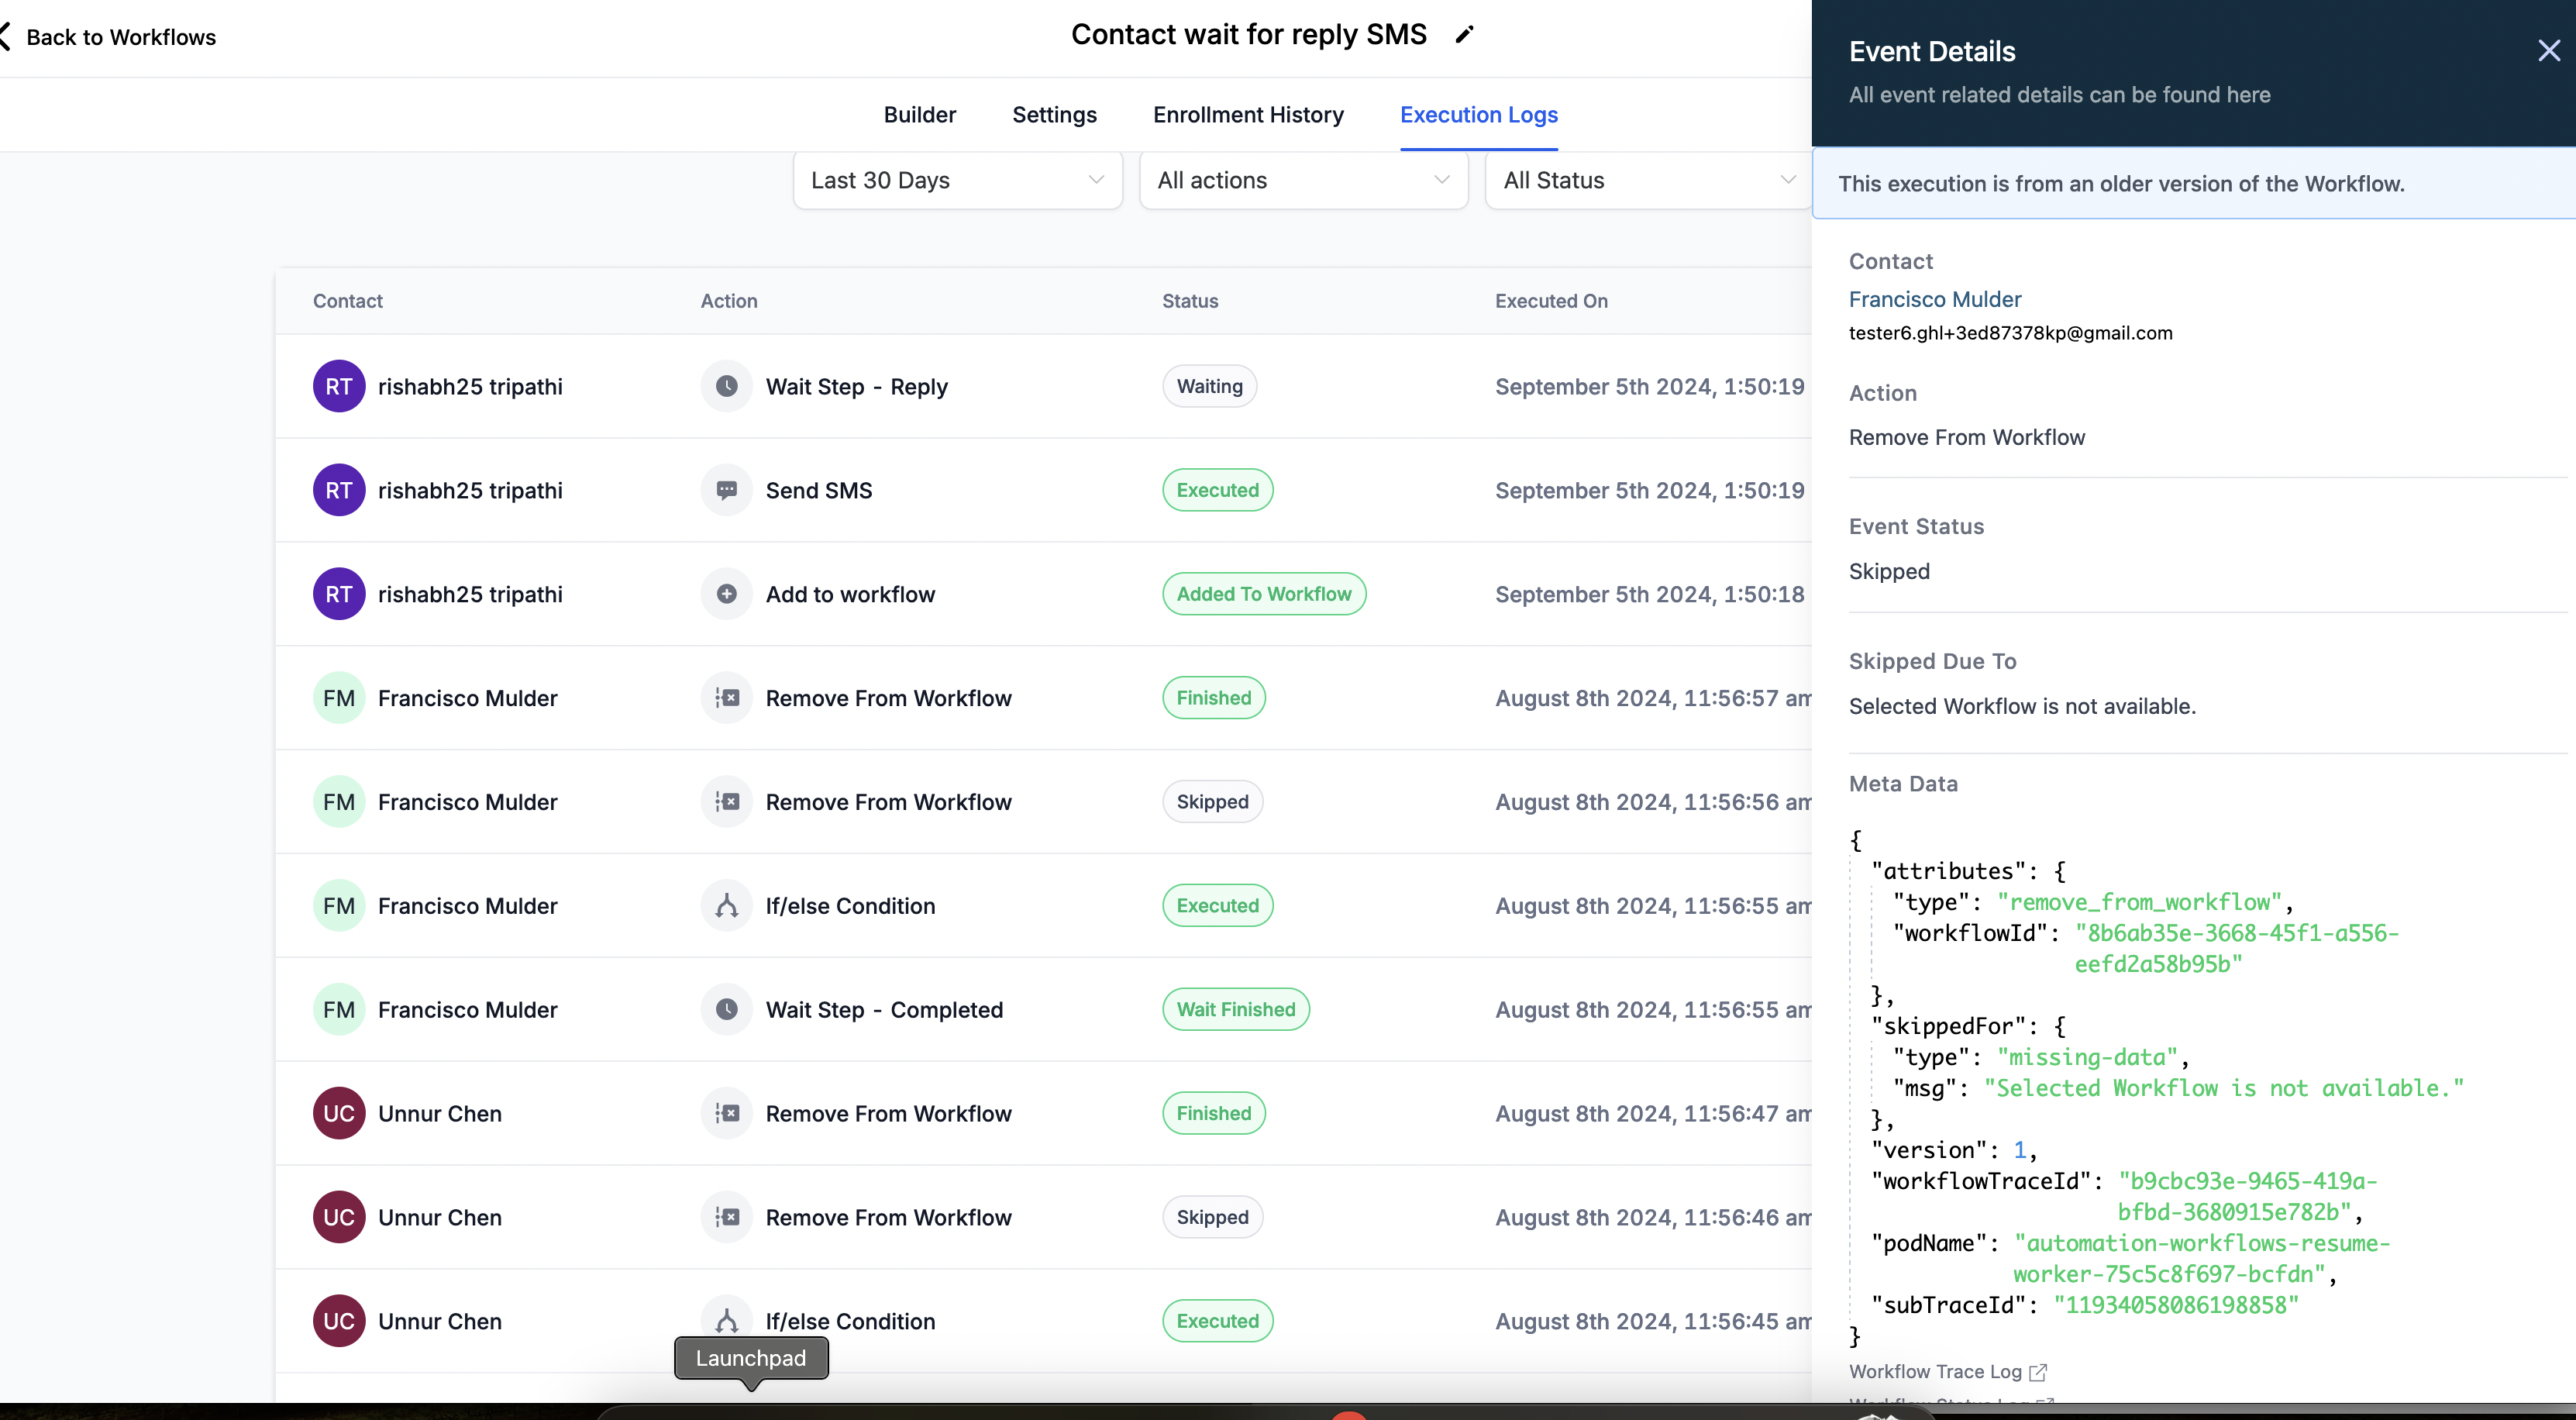Click the older version notice banner
2576x1420 pixels.
[x=2193, y=184]
